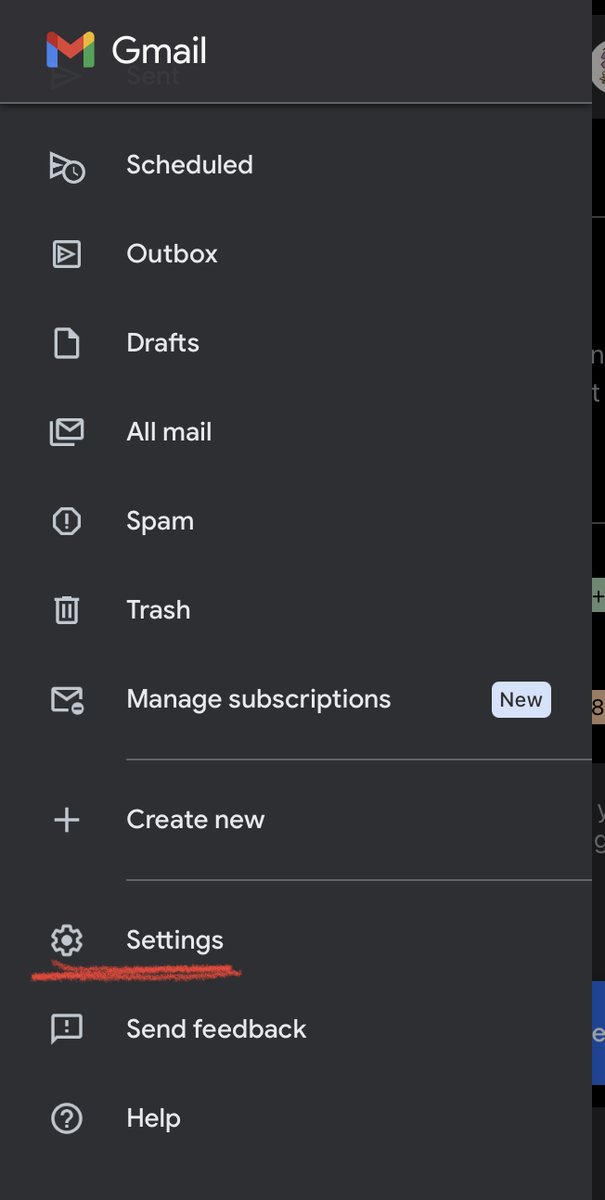Open Spam label
This screenshot has width=605, height=1200.
(x=160, y=521)
